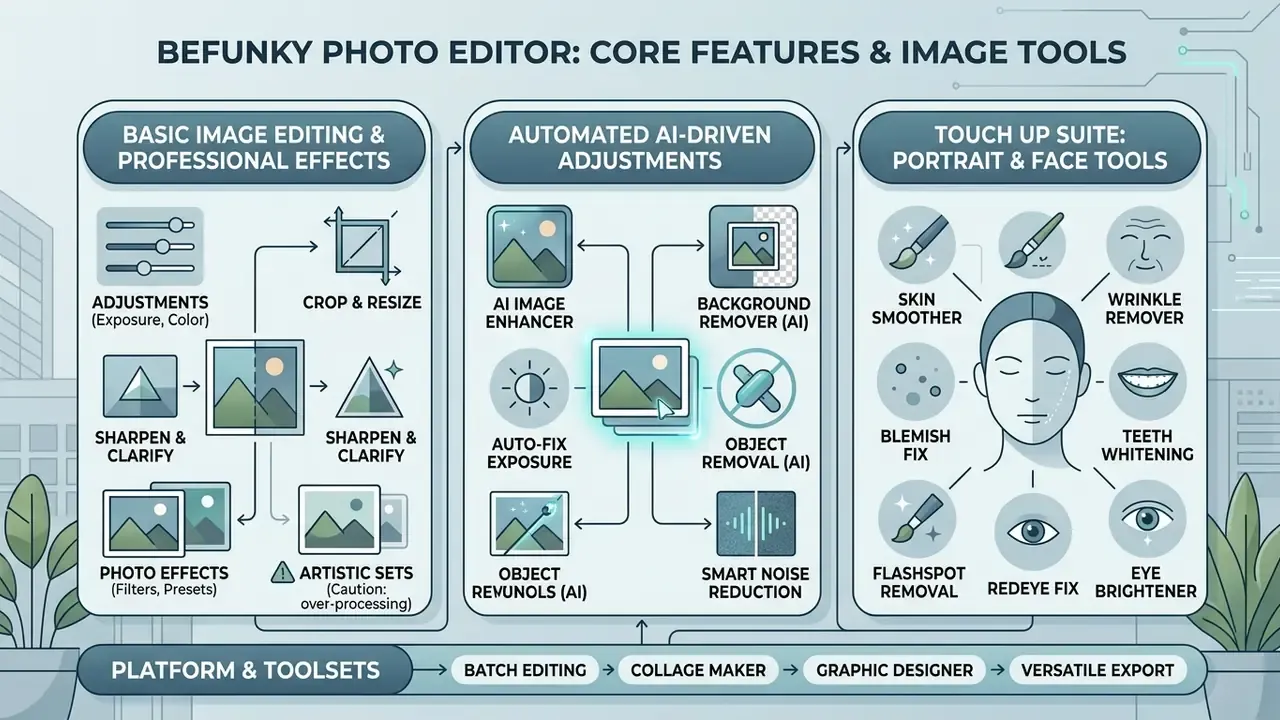Open the Photo Effects icon
The height and width of the screenshot is (720, 1280).
point(168,520)
